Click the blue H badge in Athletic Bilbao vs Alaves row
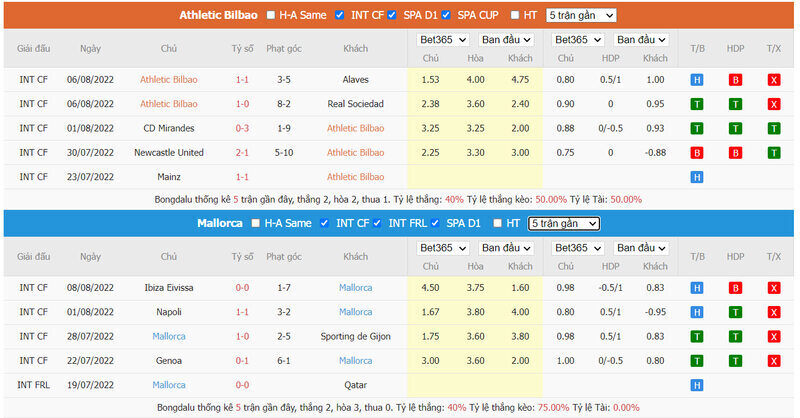The width and height of the screenshot is (800, 418). 697,80
